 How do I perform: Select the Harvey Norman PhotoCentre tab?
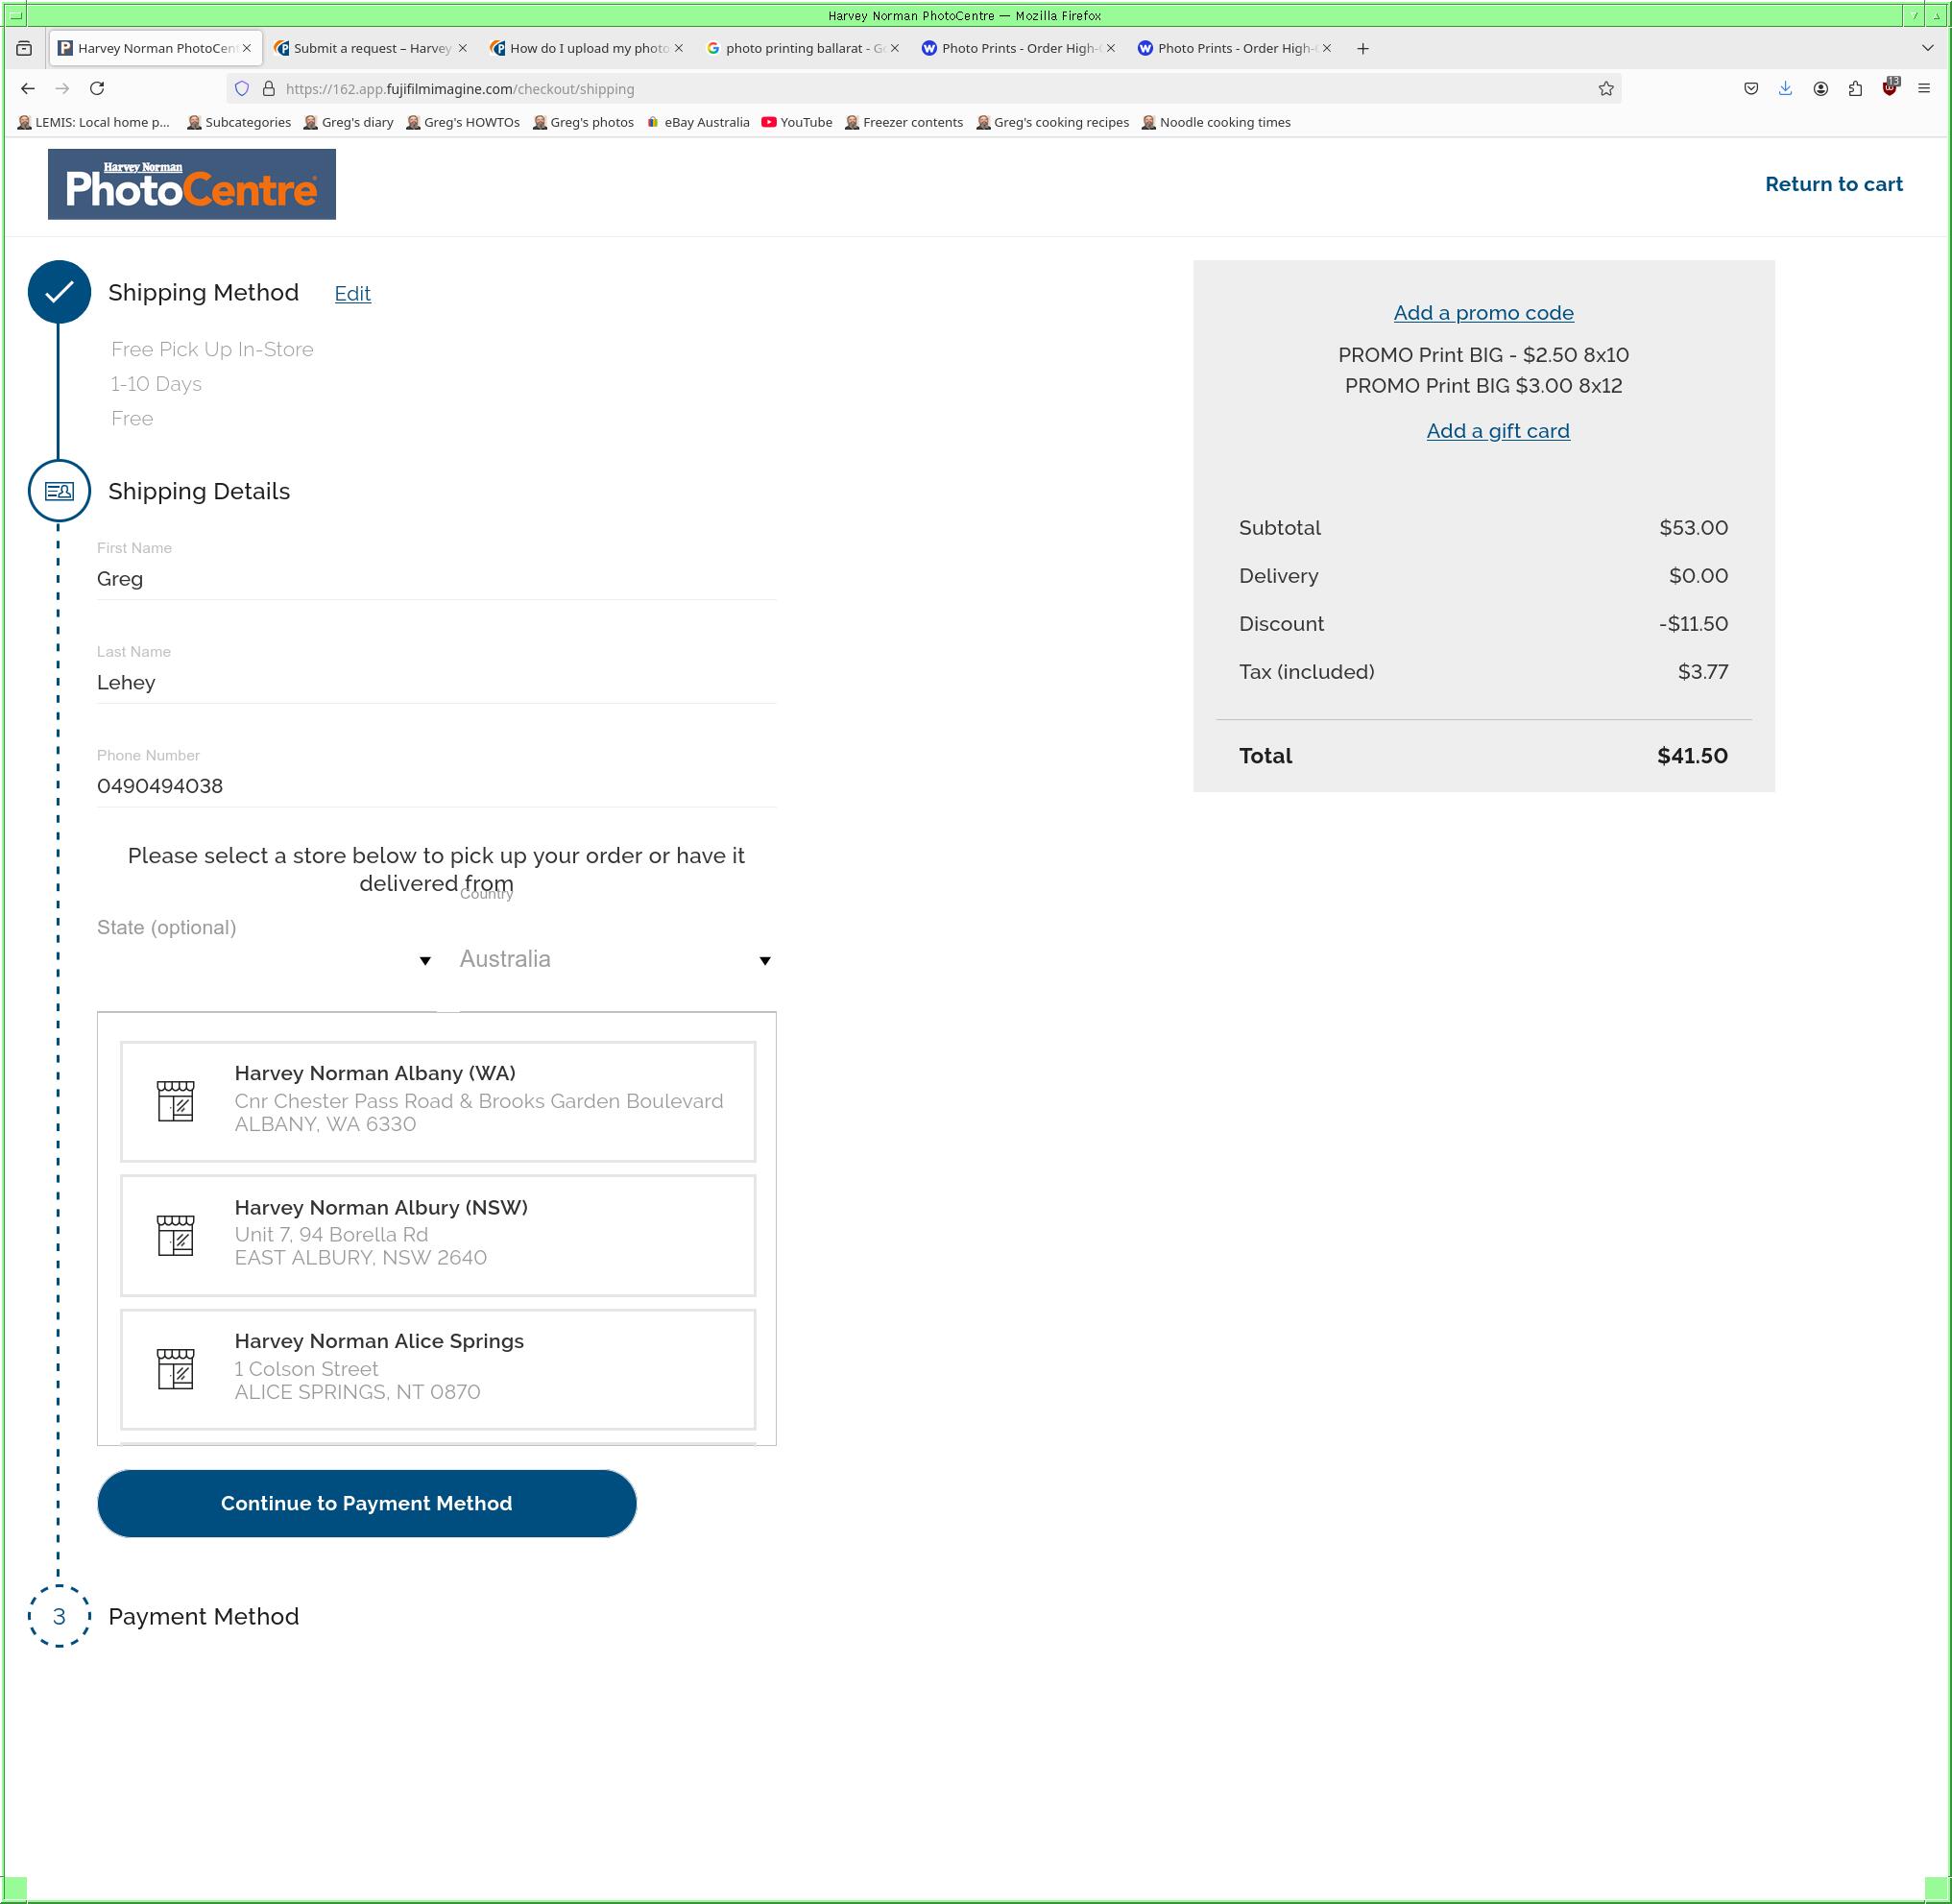point(155,48)
